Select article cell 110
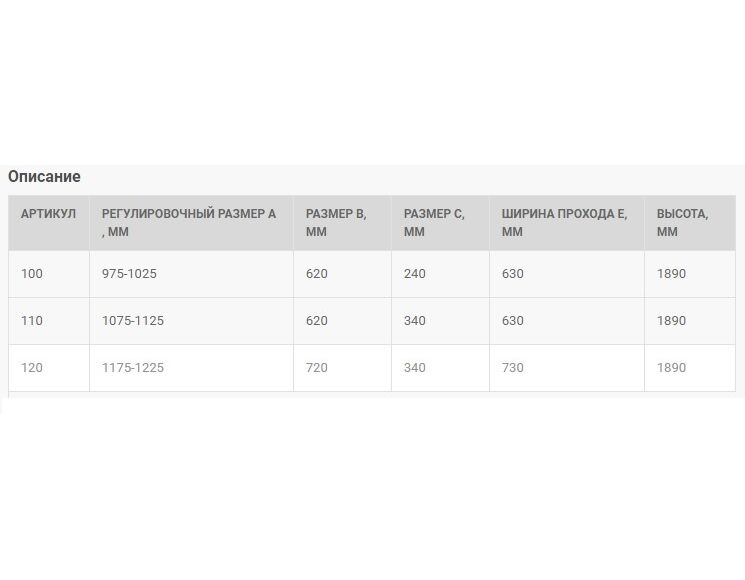 click(x=48, y=321)
